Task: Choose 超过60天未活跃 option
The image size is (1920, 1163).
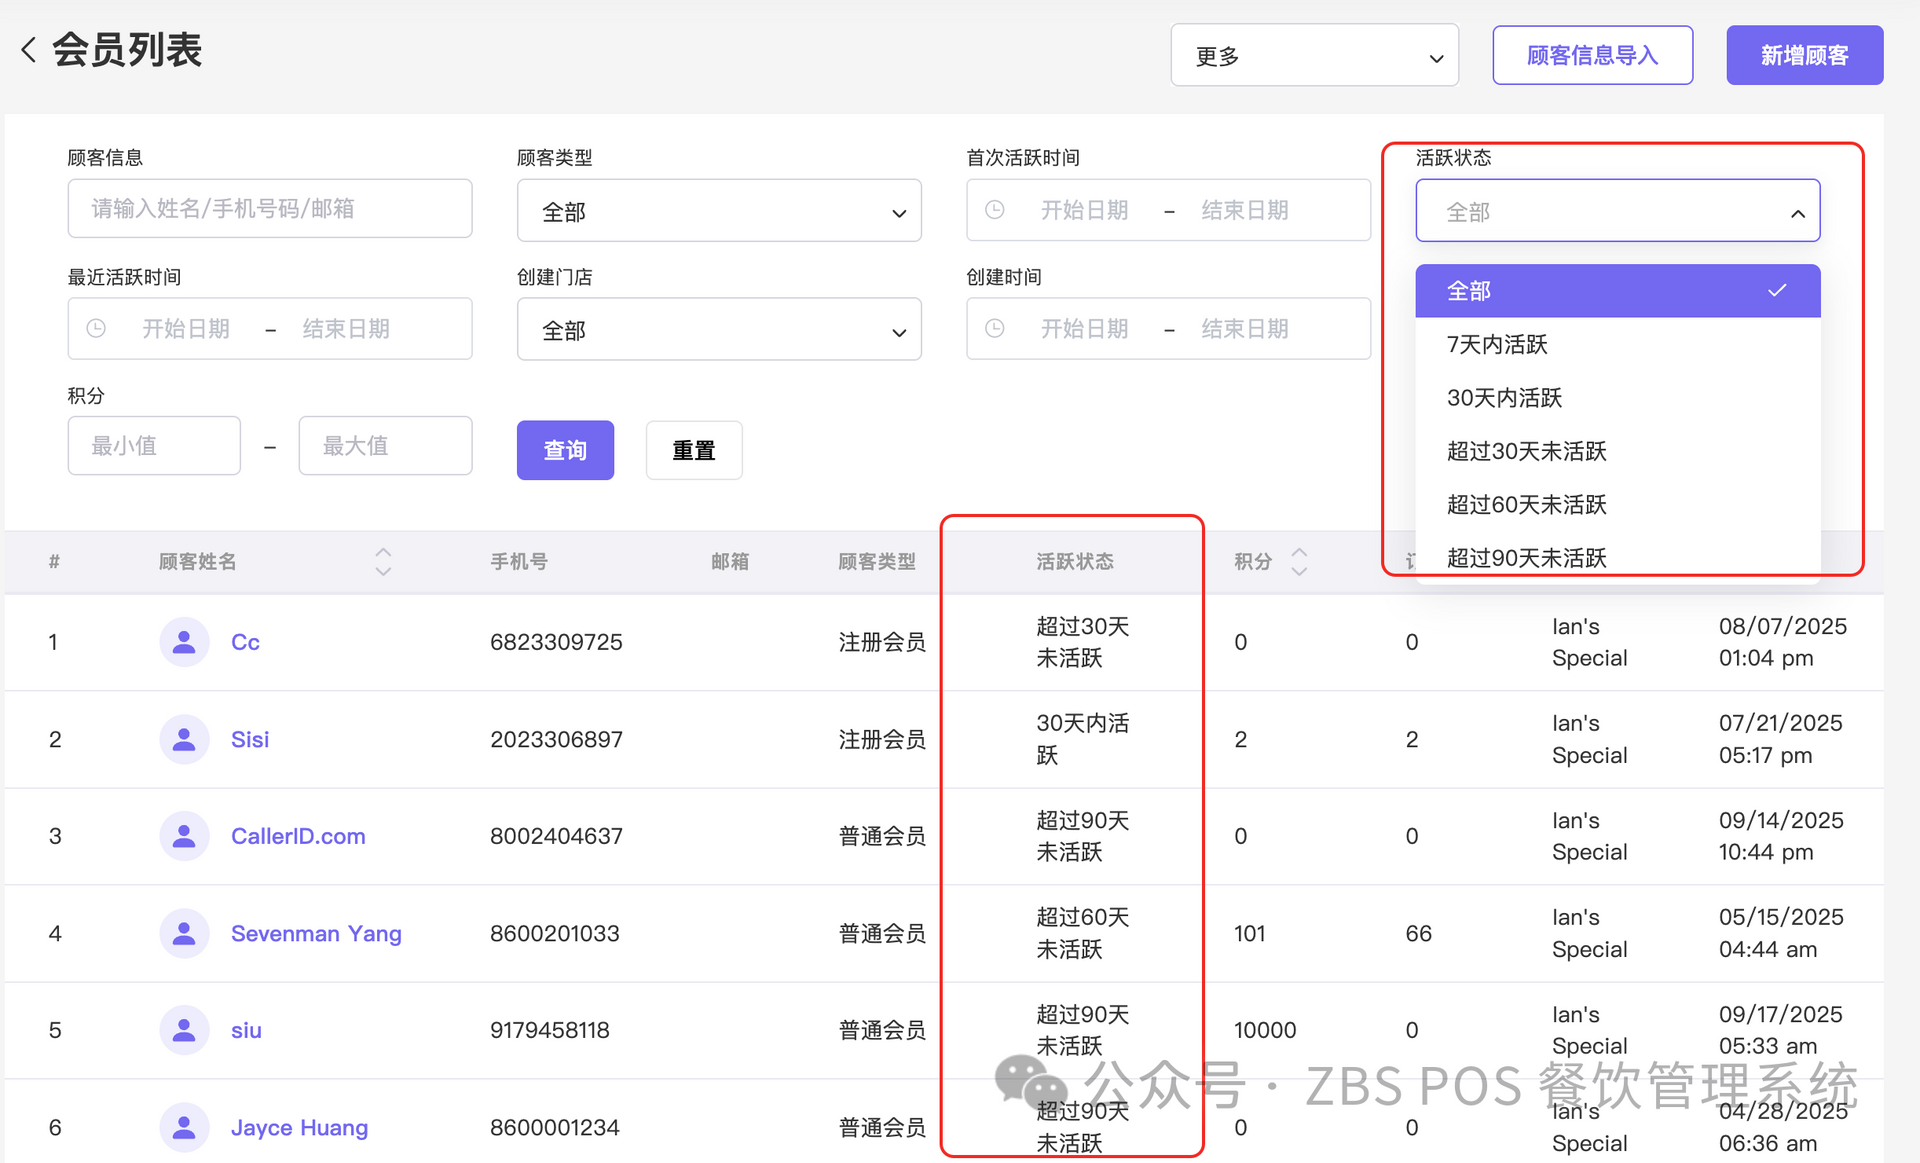Action: pyautogui.click(x=1526, y=505)
